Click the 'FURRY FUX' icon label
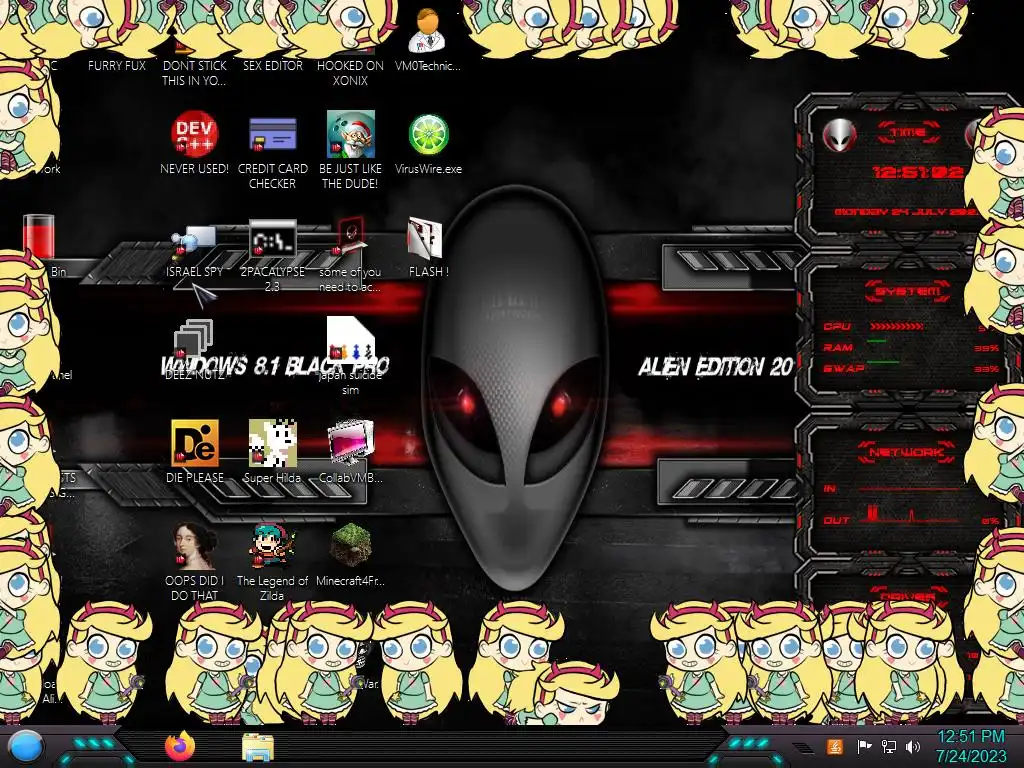This screenshot has height=768, width=1024. [117, 65]
